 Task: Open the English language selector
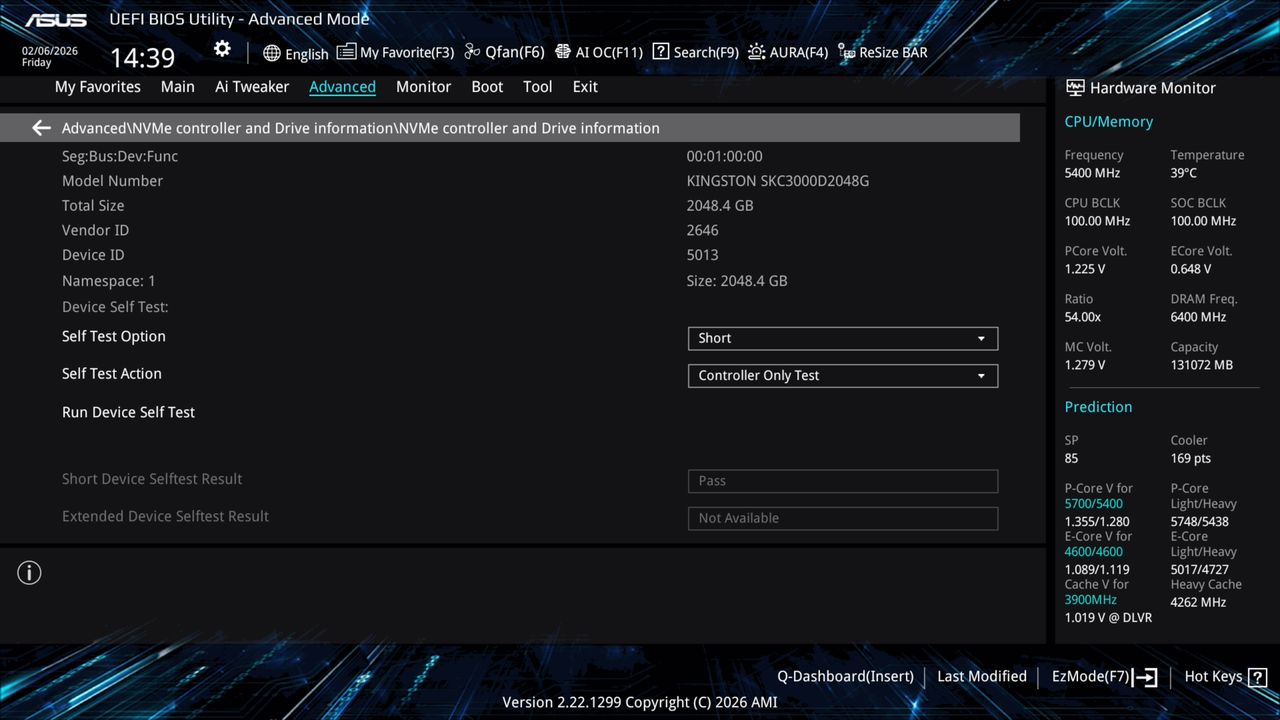pos(295,53)
